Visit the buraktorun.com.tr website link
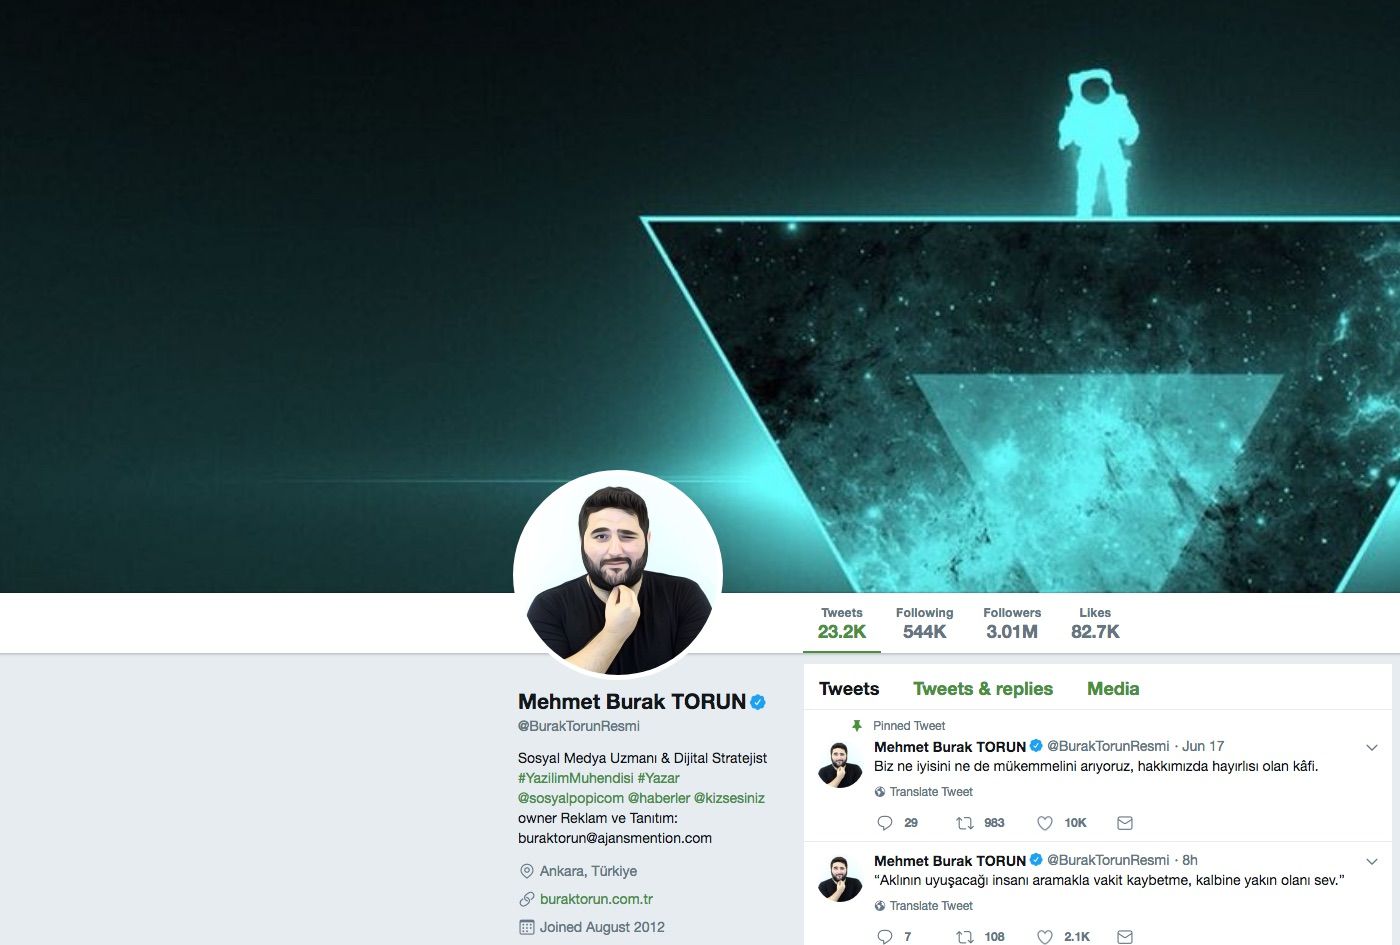The height and width of the screenshot is (945, 1400). click(596, 899)
